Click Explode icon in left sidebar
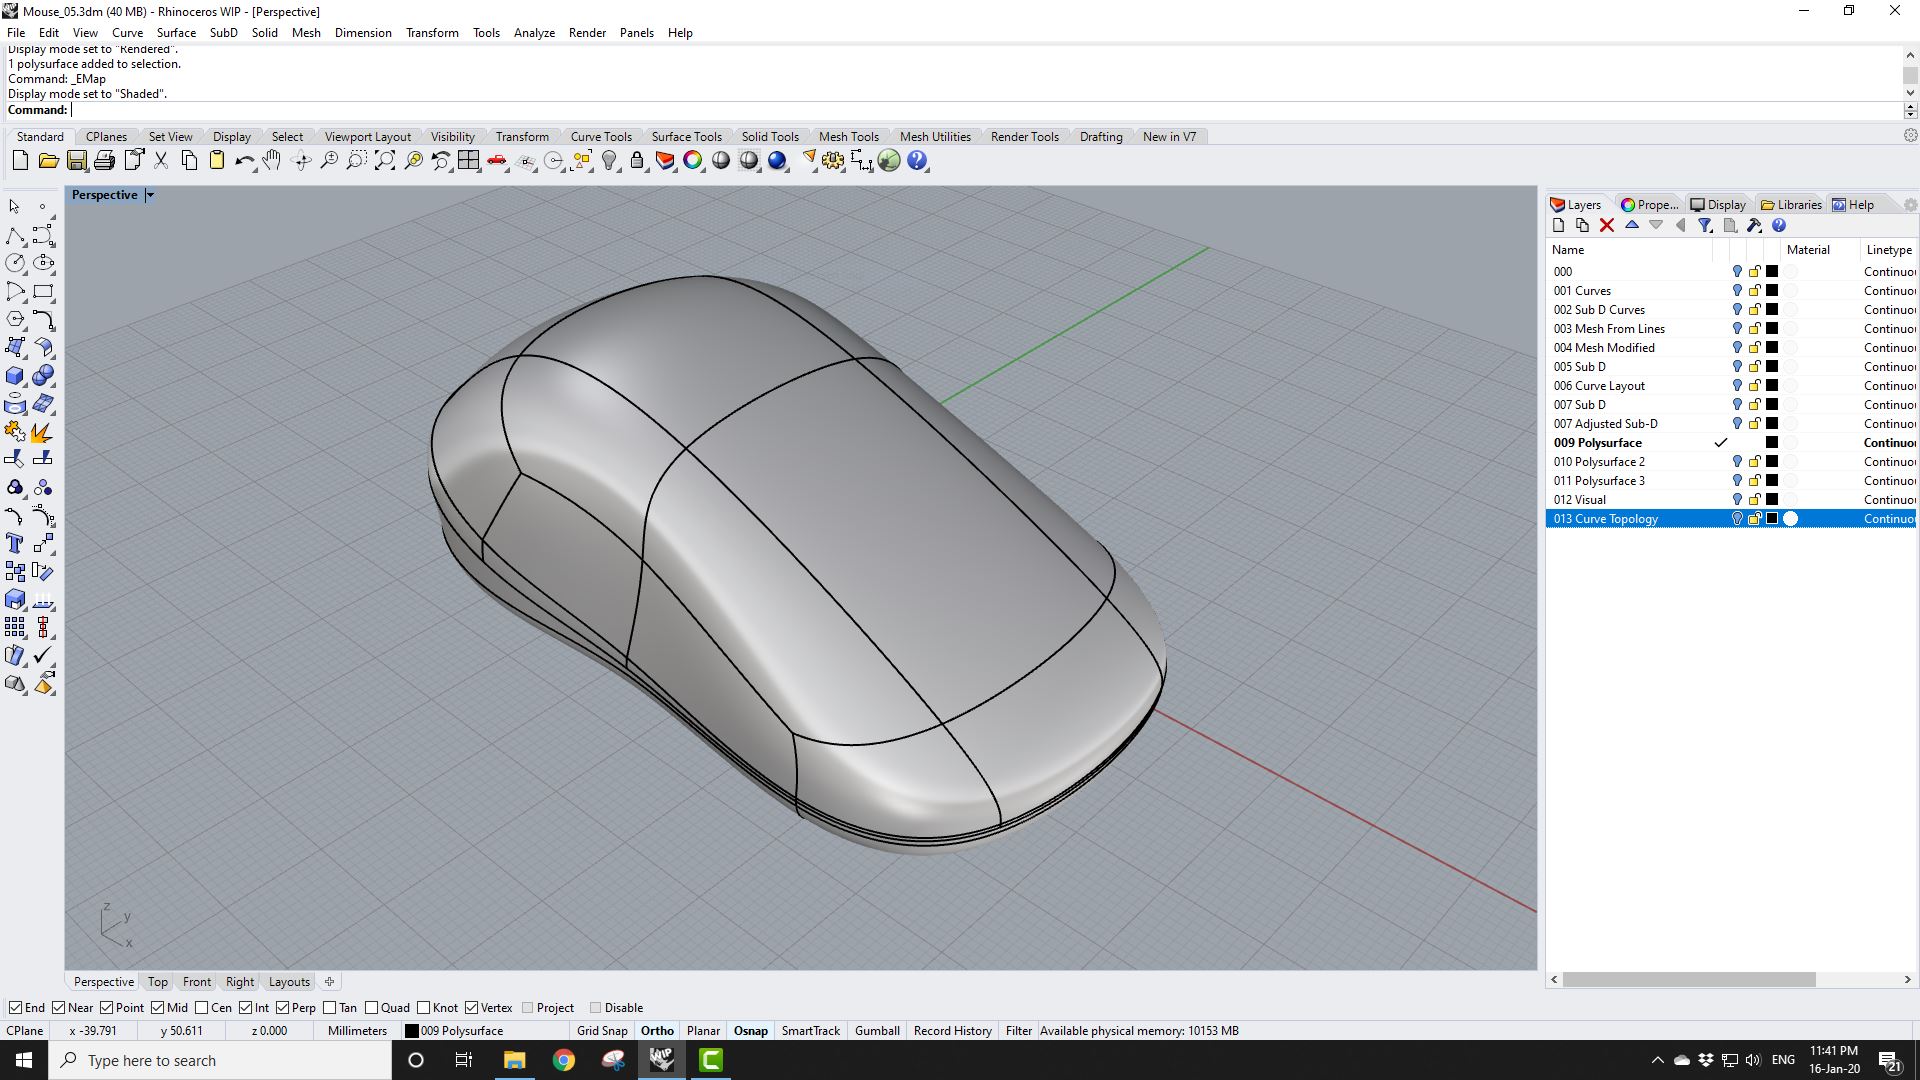 point(42,432)
